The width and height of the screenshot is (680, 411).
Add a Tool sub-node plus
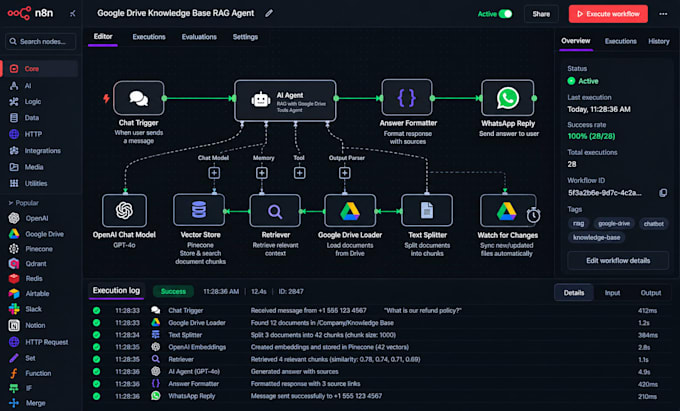299,173
